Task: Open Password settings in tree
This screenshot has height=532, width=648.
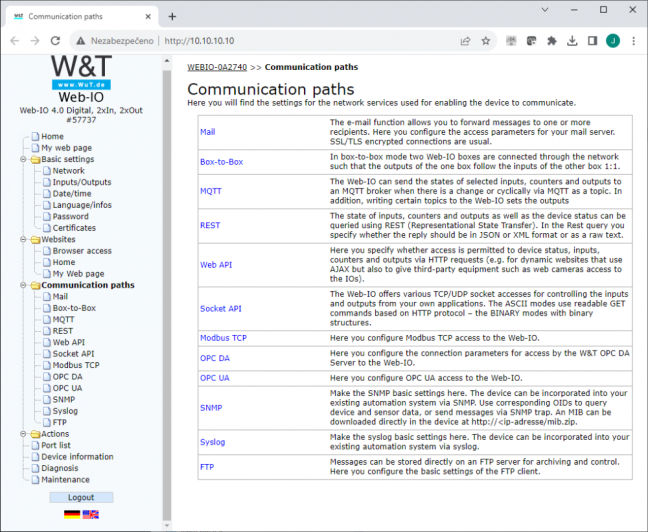Action: pyautogui.click(x=70, y=217)
